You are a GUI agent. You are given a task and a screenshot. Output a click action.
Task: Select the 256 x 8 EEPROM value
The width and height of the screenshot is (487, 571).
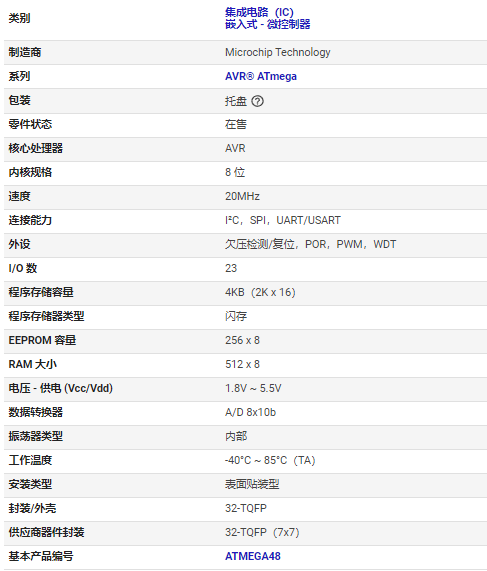[x=242, y=340]
